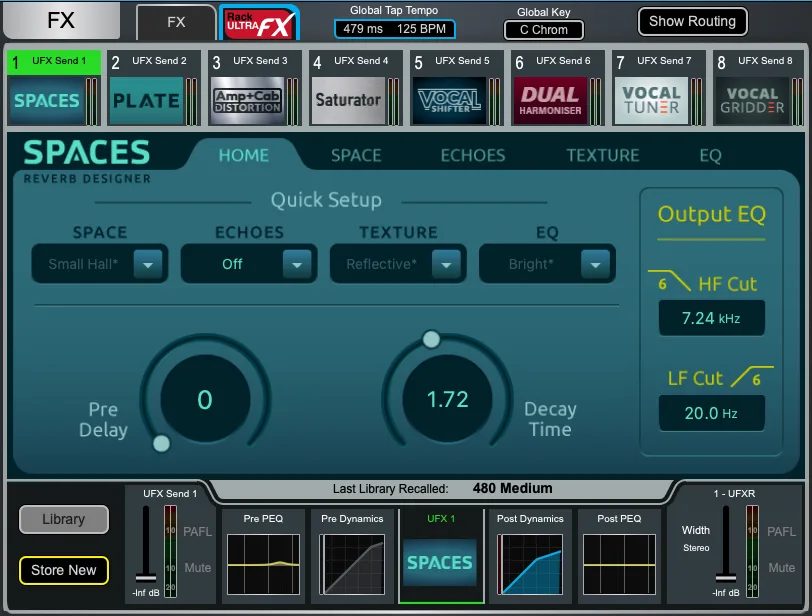Viewport: 812px width, 616px height.
Task: Click the 1 - UFXR return level fader
Action: click(726, 578)
